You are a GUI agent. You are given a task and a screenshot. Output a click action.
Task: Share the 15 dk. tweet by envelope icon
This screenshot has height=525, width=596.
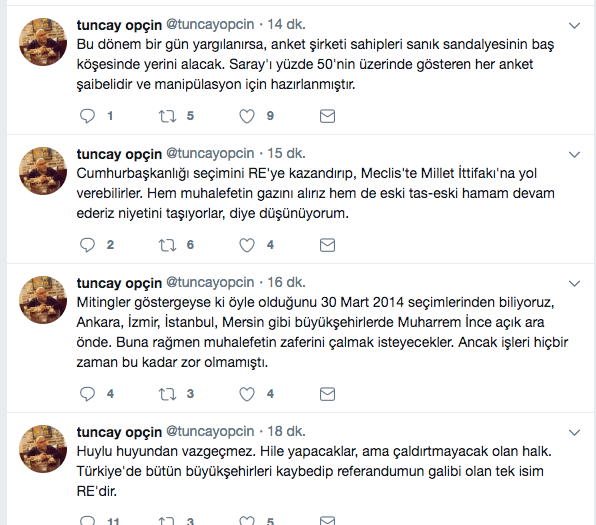tap(327, 245)
